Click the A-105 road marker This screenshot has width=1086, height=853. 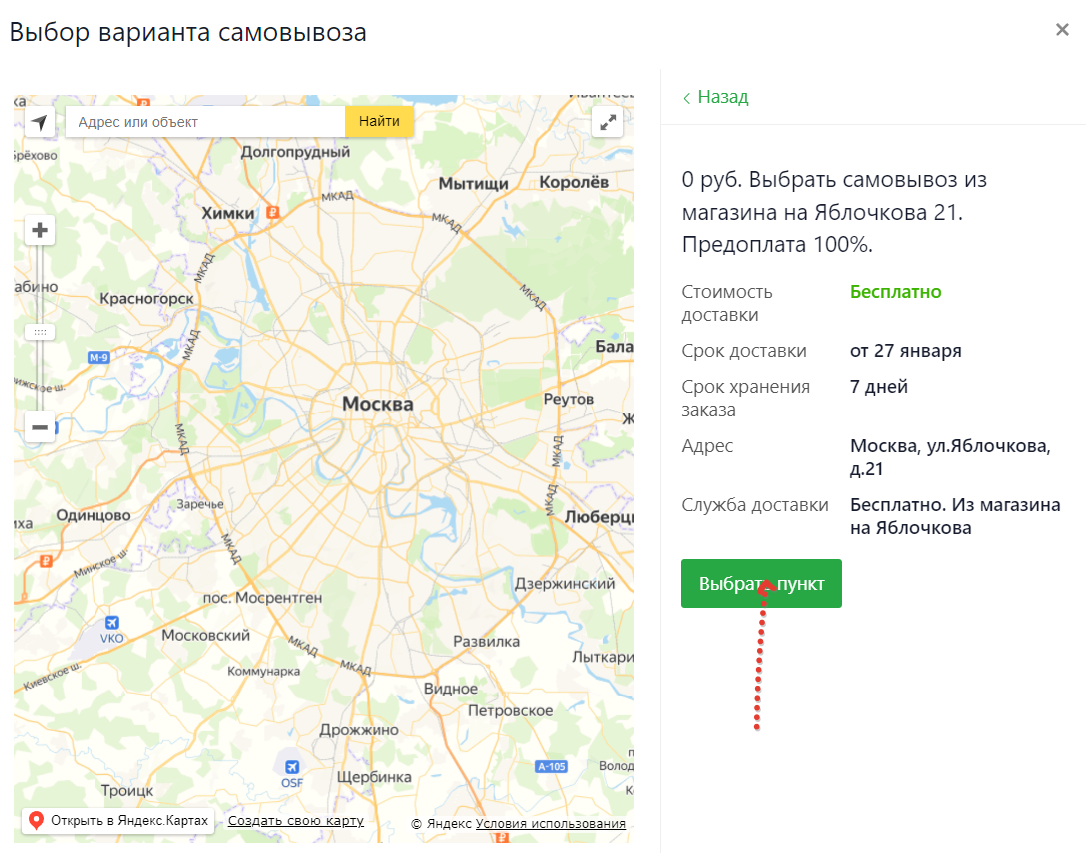(x=551, y=767)
